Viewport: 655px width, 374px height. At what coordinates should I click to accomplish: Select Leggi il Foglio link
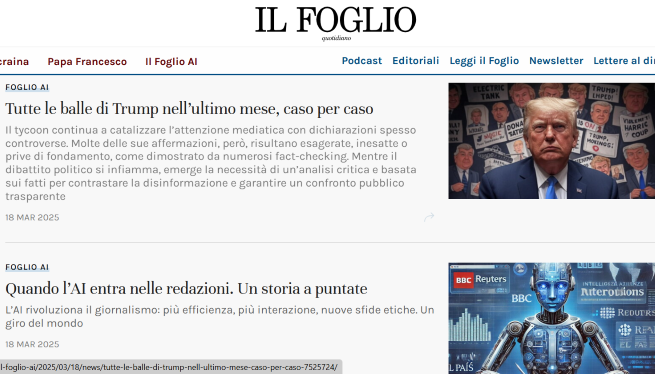pos(484,61)
